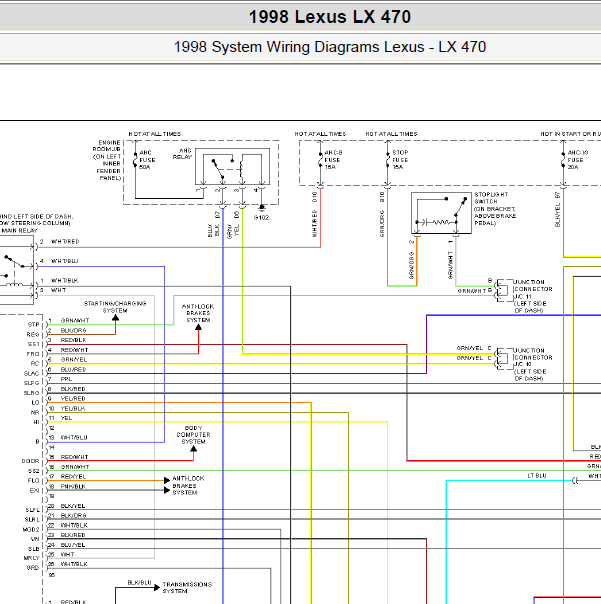Click the STARTING/CHARGING SYSTEM label
Image resolution: width=601 pixels, height=604 pixels.
point(115,307)
